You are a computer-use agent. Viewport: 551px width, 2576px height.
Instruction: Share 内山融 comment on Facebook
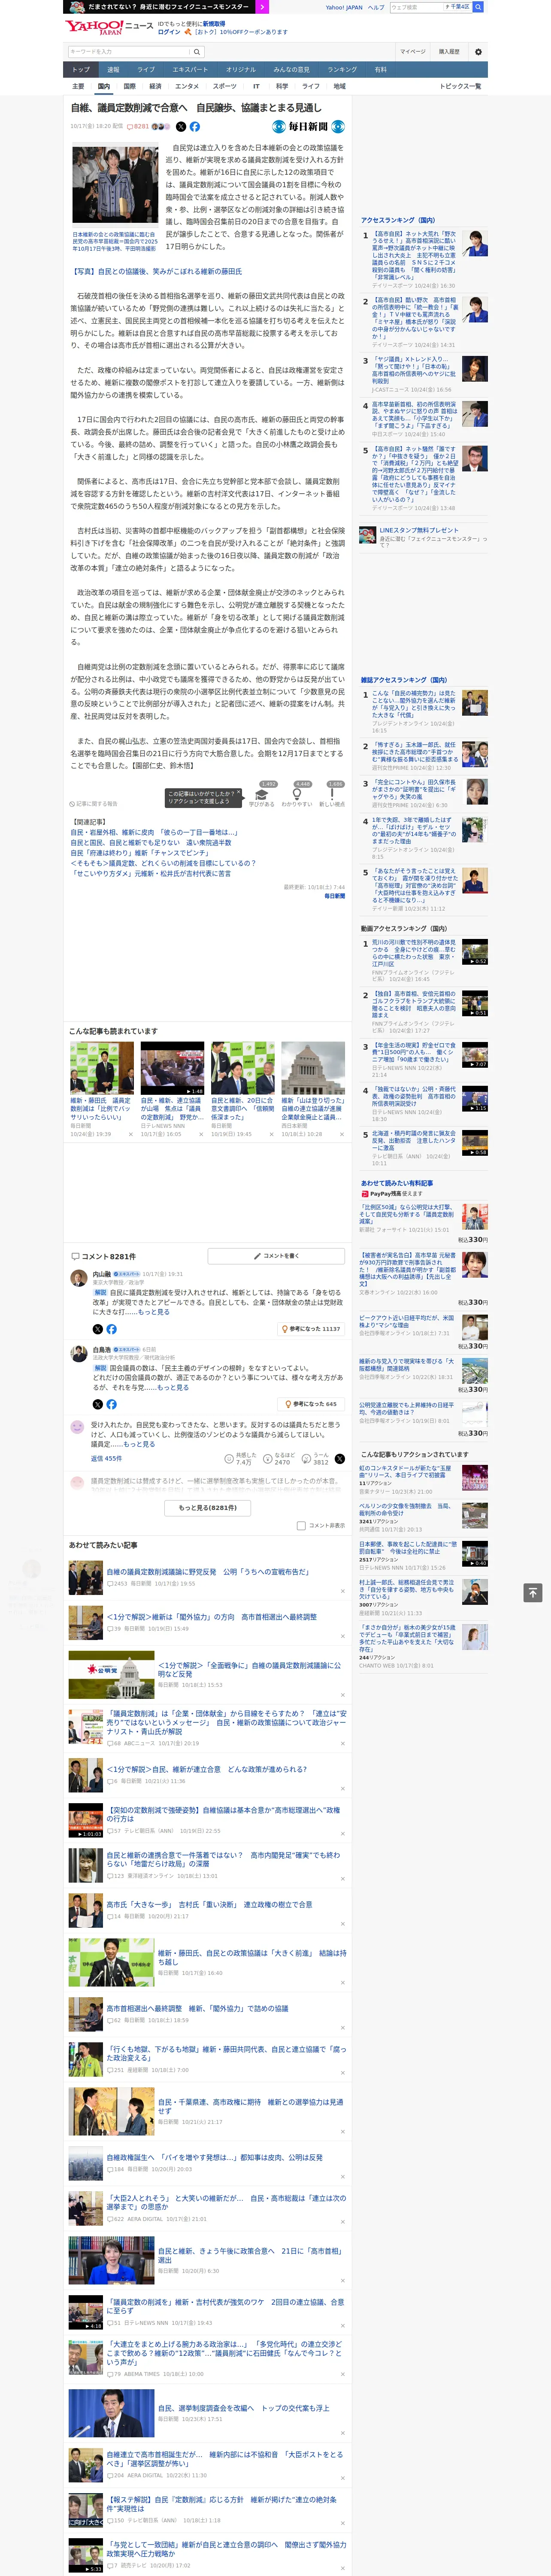[x=111, y=1329]
